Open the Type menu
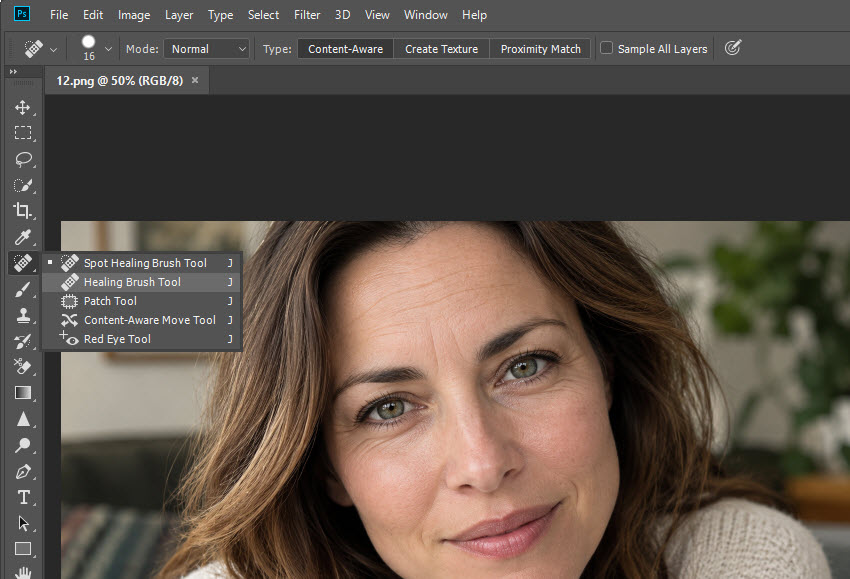Viewport: 850px width, 579px height. tap(220, 15)
